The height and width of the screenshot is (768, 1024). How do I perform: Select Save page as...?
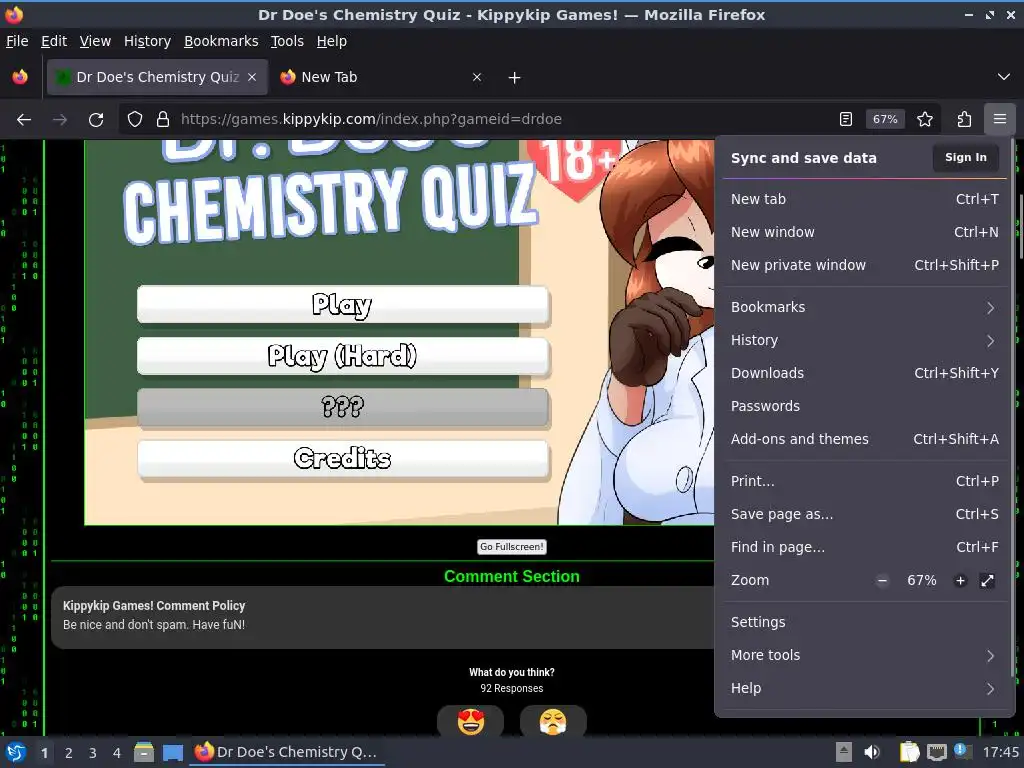[863, 515]
